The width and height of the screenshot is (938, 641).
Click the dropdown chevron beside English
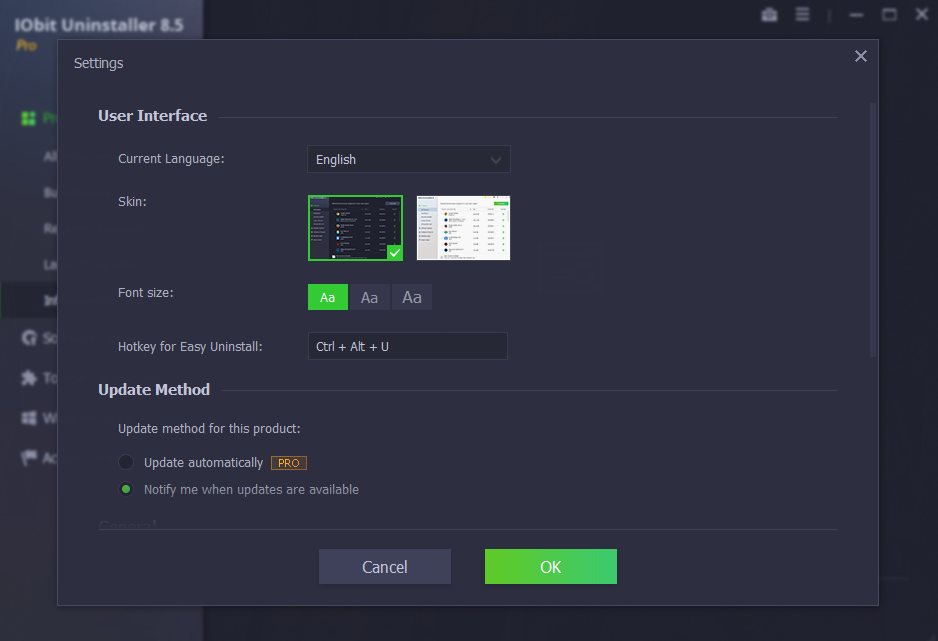tap(495, 160)
